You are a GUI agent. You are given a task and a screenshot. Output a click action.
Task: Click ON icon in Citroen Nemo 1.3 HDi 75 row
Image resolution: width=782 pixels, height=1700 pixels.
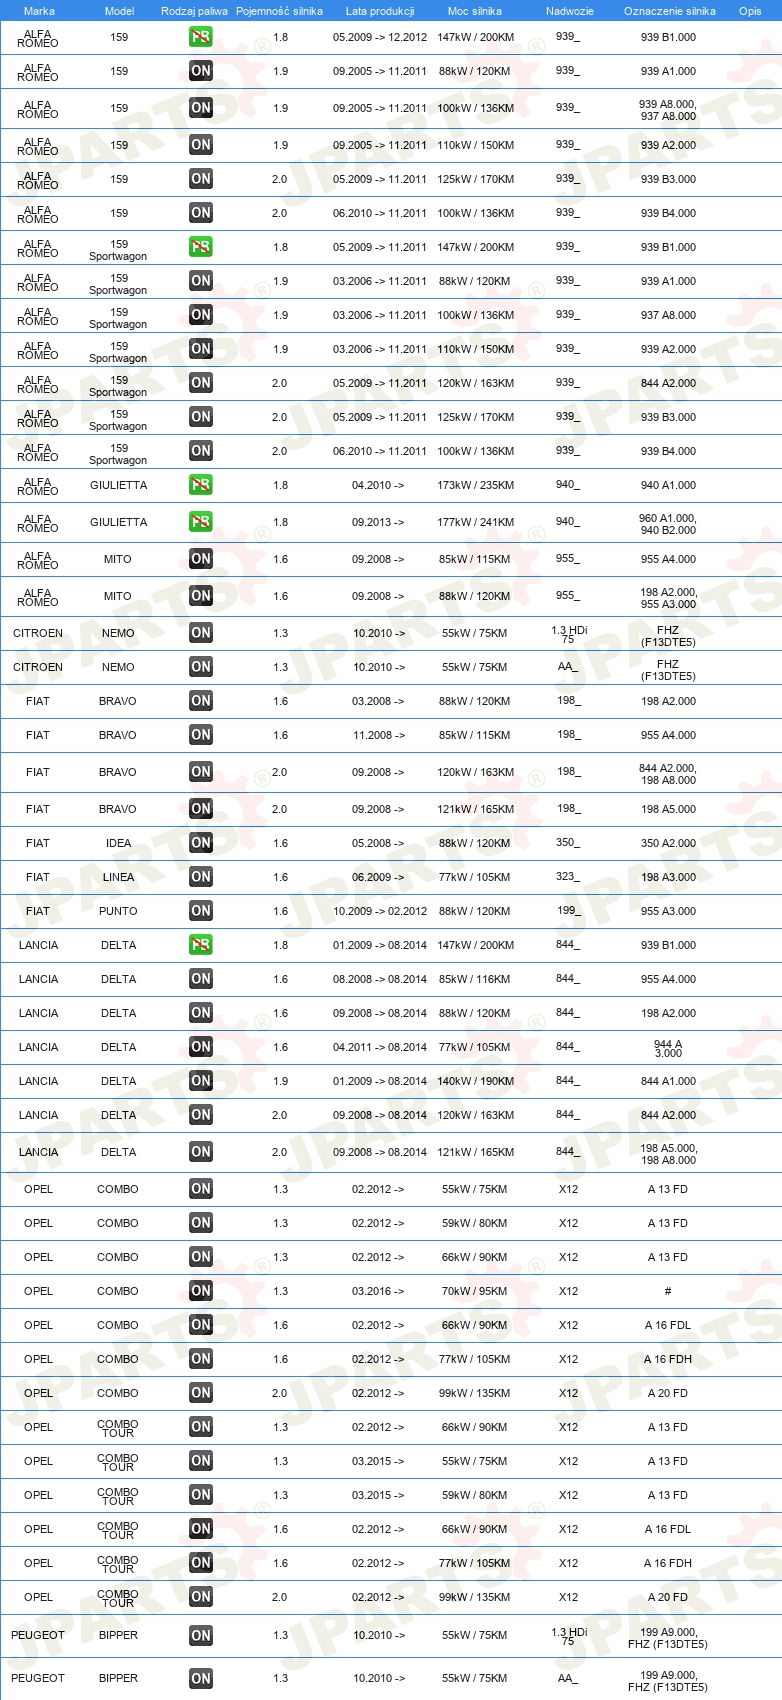[x=201, y=633]
